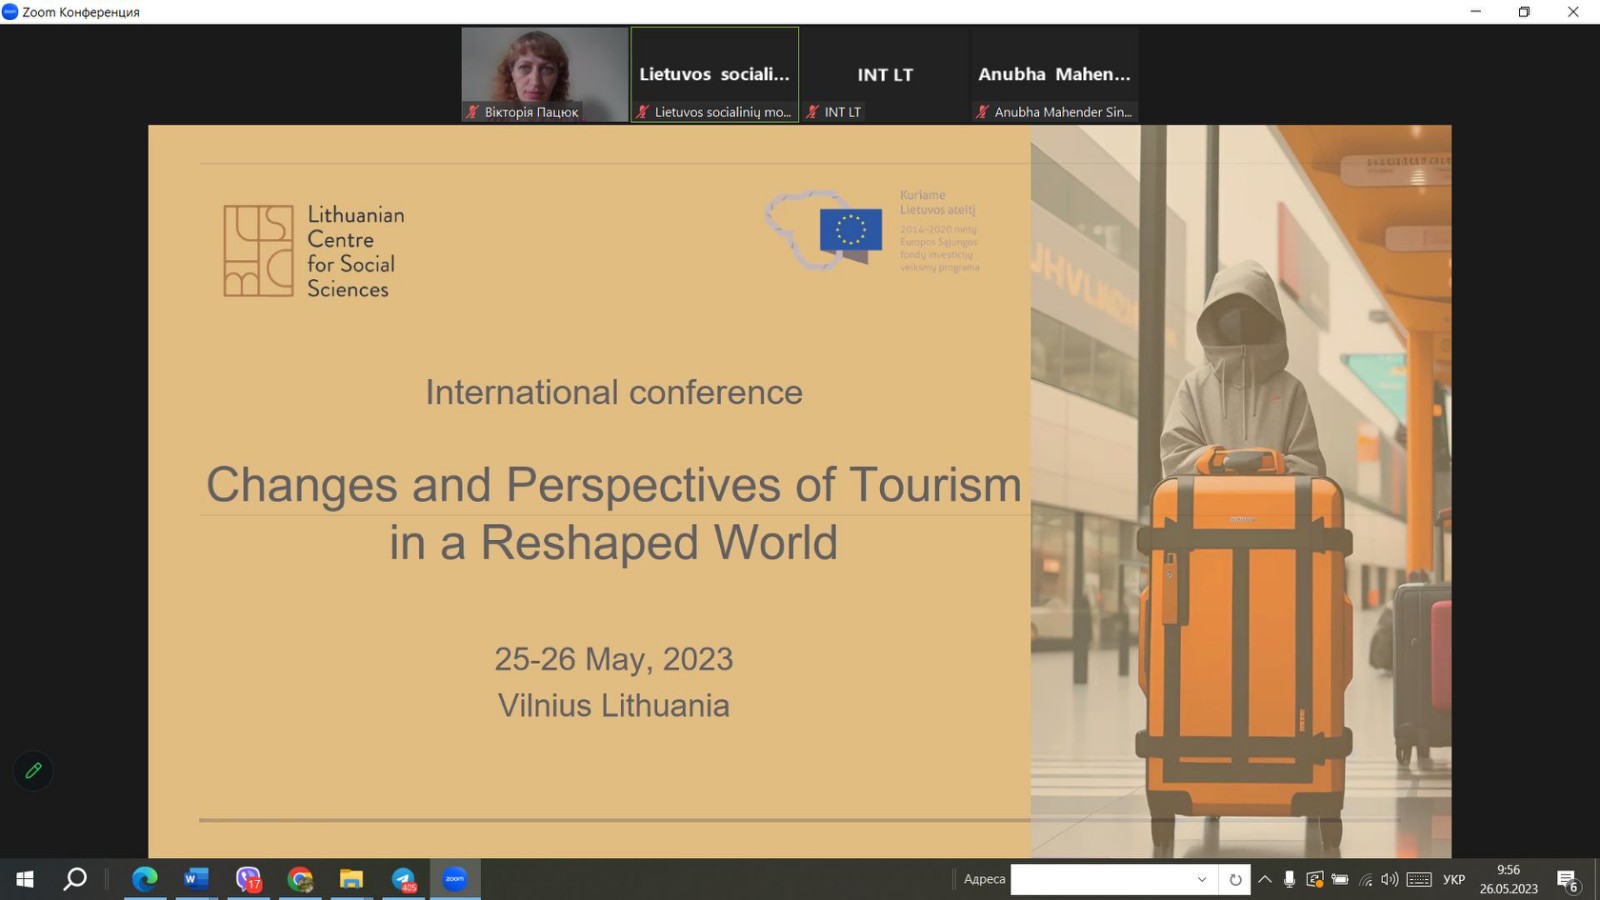Click the Zoom taskbar icon
The height and width of the screenshot is (900, 1600).
(x=455, y=879)
